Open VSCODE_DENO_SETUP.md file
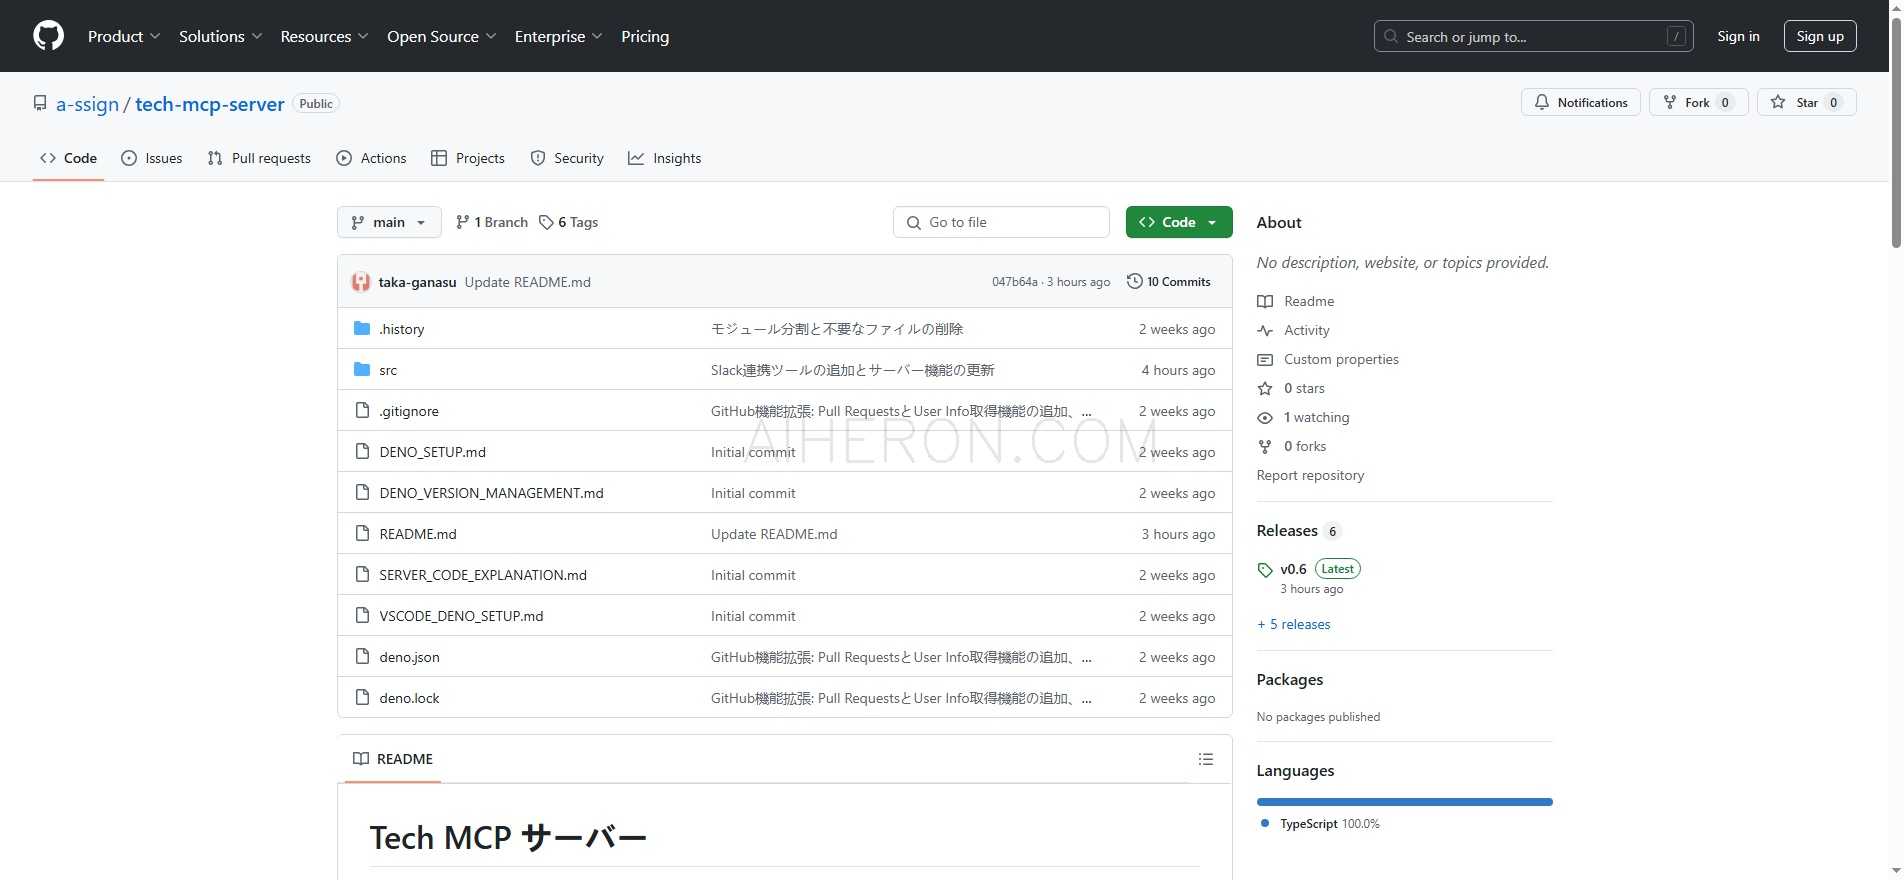1904x880 pixels. (x=461, y=616)
